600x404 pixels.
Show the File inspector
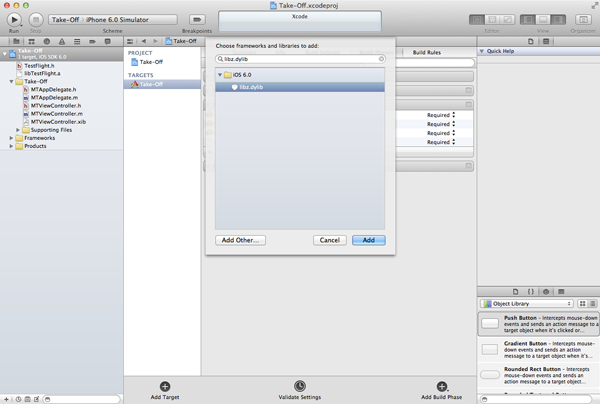[x=531, y=41]
